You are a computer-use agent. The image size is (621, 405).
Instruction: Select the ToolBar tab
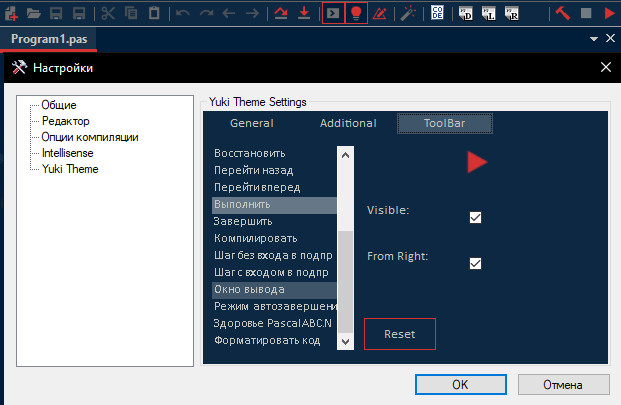[445, 124]
